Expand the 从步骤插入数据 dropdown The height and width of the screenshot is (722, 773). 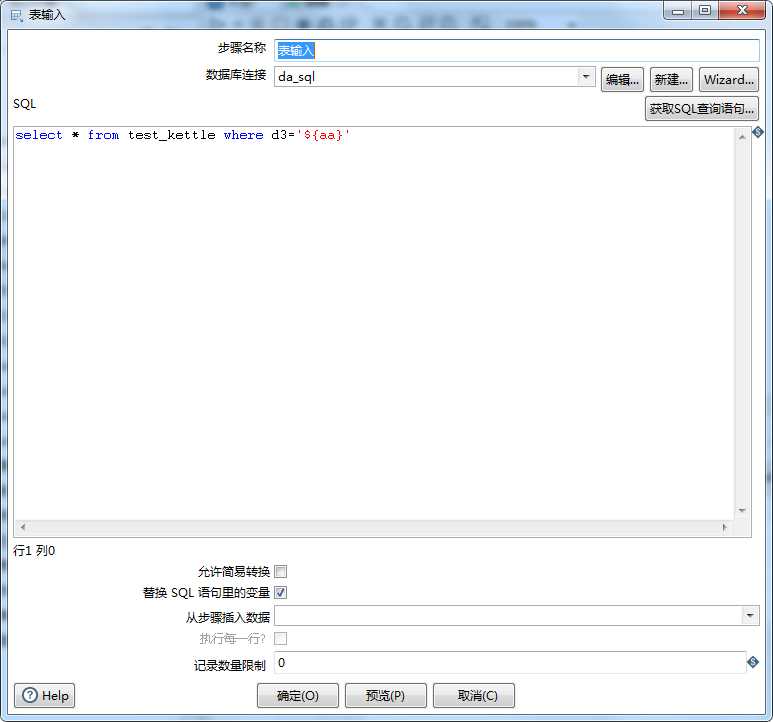point(750,616)
